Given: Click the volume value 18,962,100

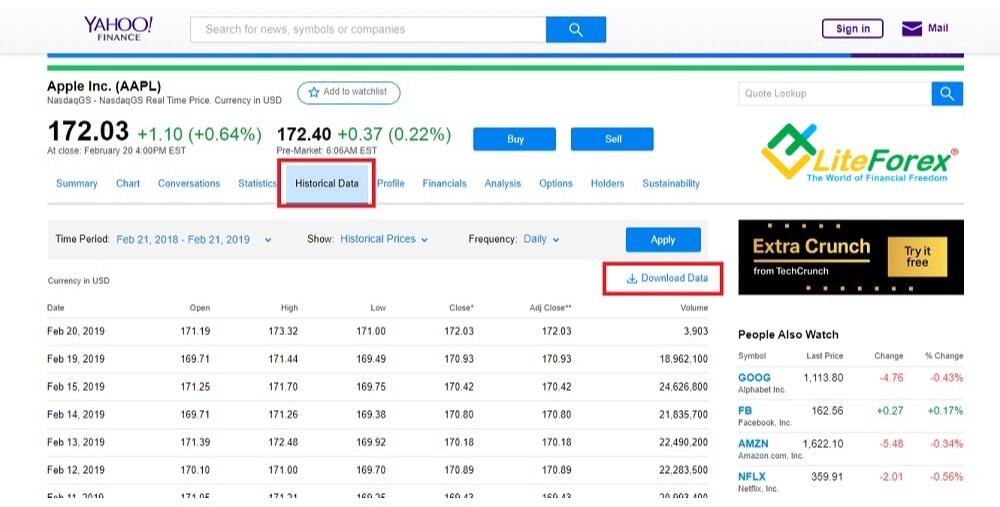Looking at the screenshot, I should pyautogui.click(x=684, y=359).
